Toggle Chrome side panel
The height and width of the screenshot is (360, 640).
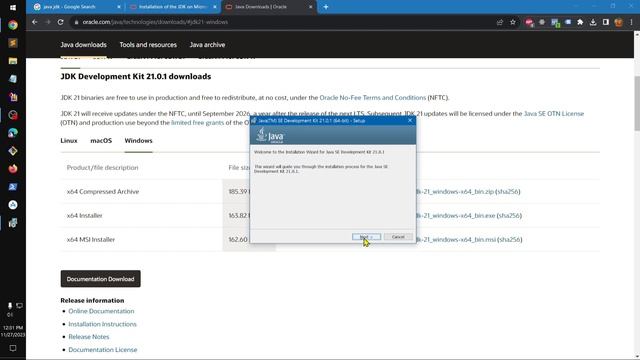(x=606, y=22)
